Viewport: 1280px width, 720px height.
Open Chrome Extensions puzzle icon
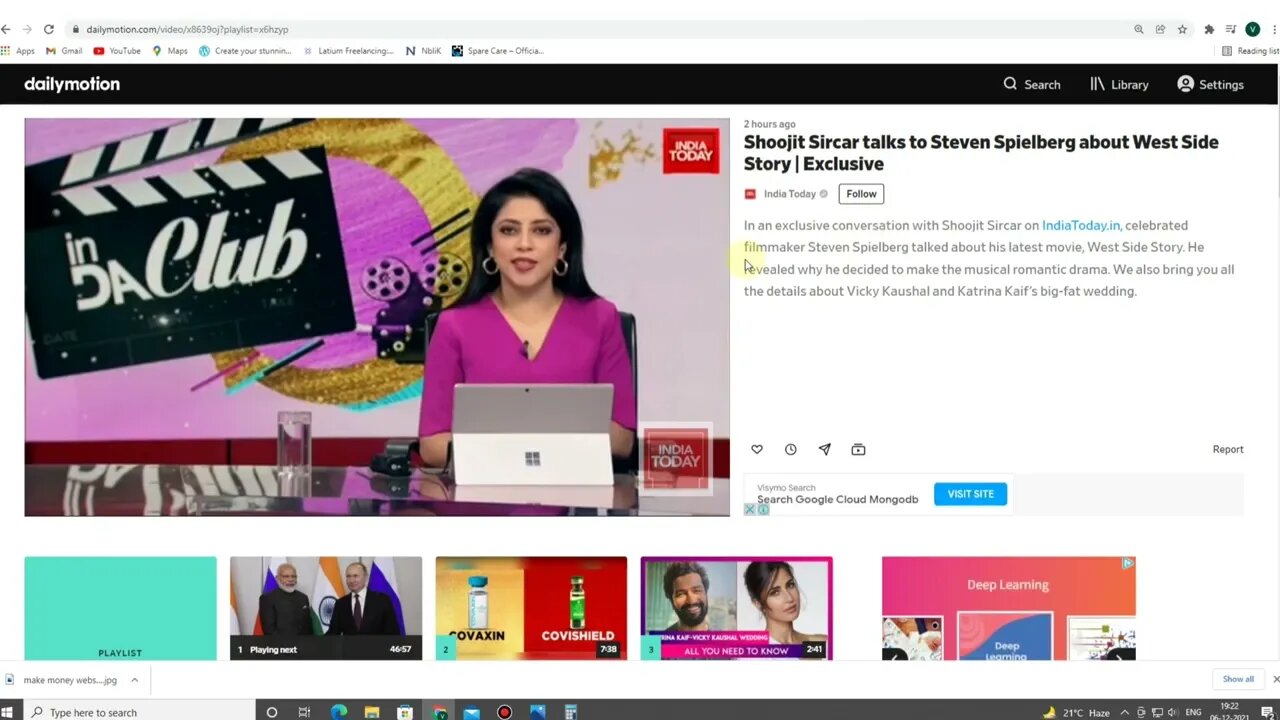point(1209,29)
